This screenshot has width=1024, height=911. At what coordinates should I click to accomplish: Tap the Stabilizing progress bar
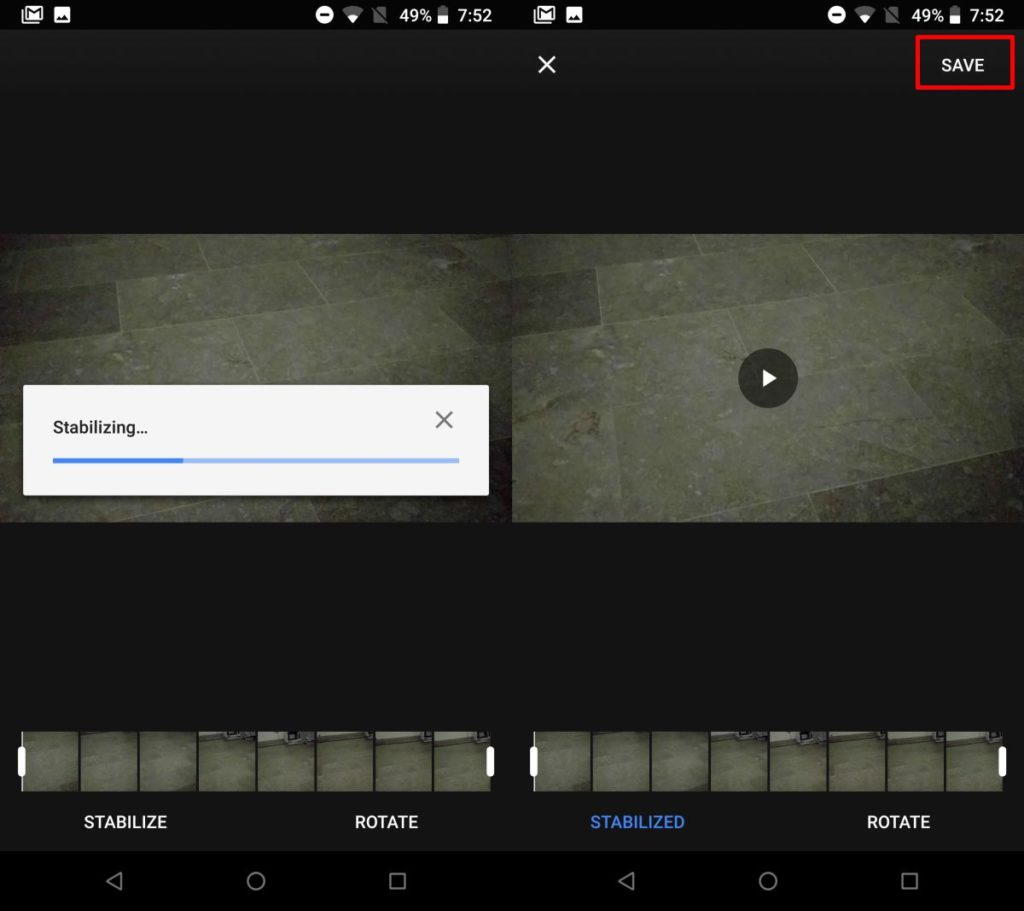coord(254,460)
